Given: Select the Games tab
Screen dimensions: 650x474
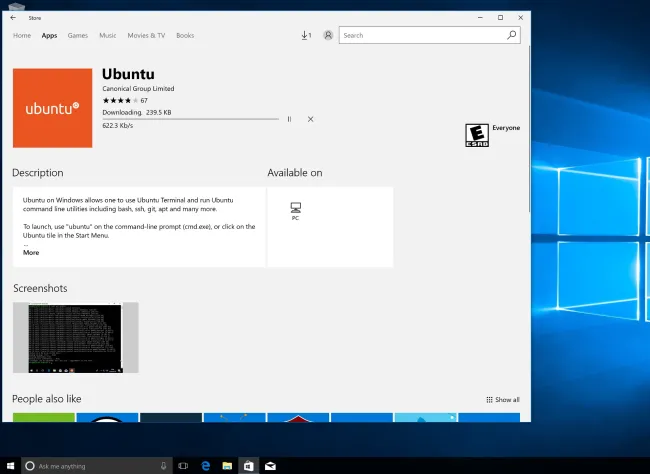Looking at the screenshot, I should [77, 36].
